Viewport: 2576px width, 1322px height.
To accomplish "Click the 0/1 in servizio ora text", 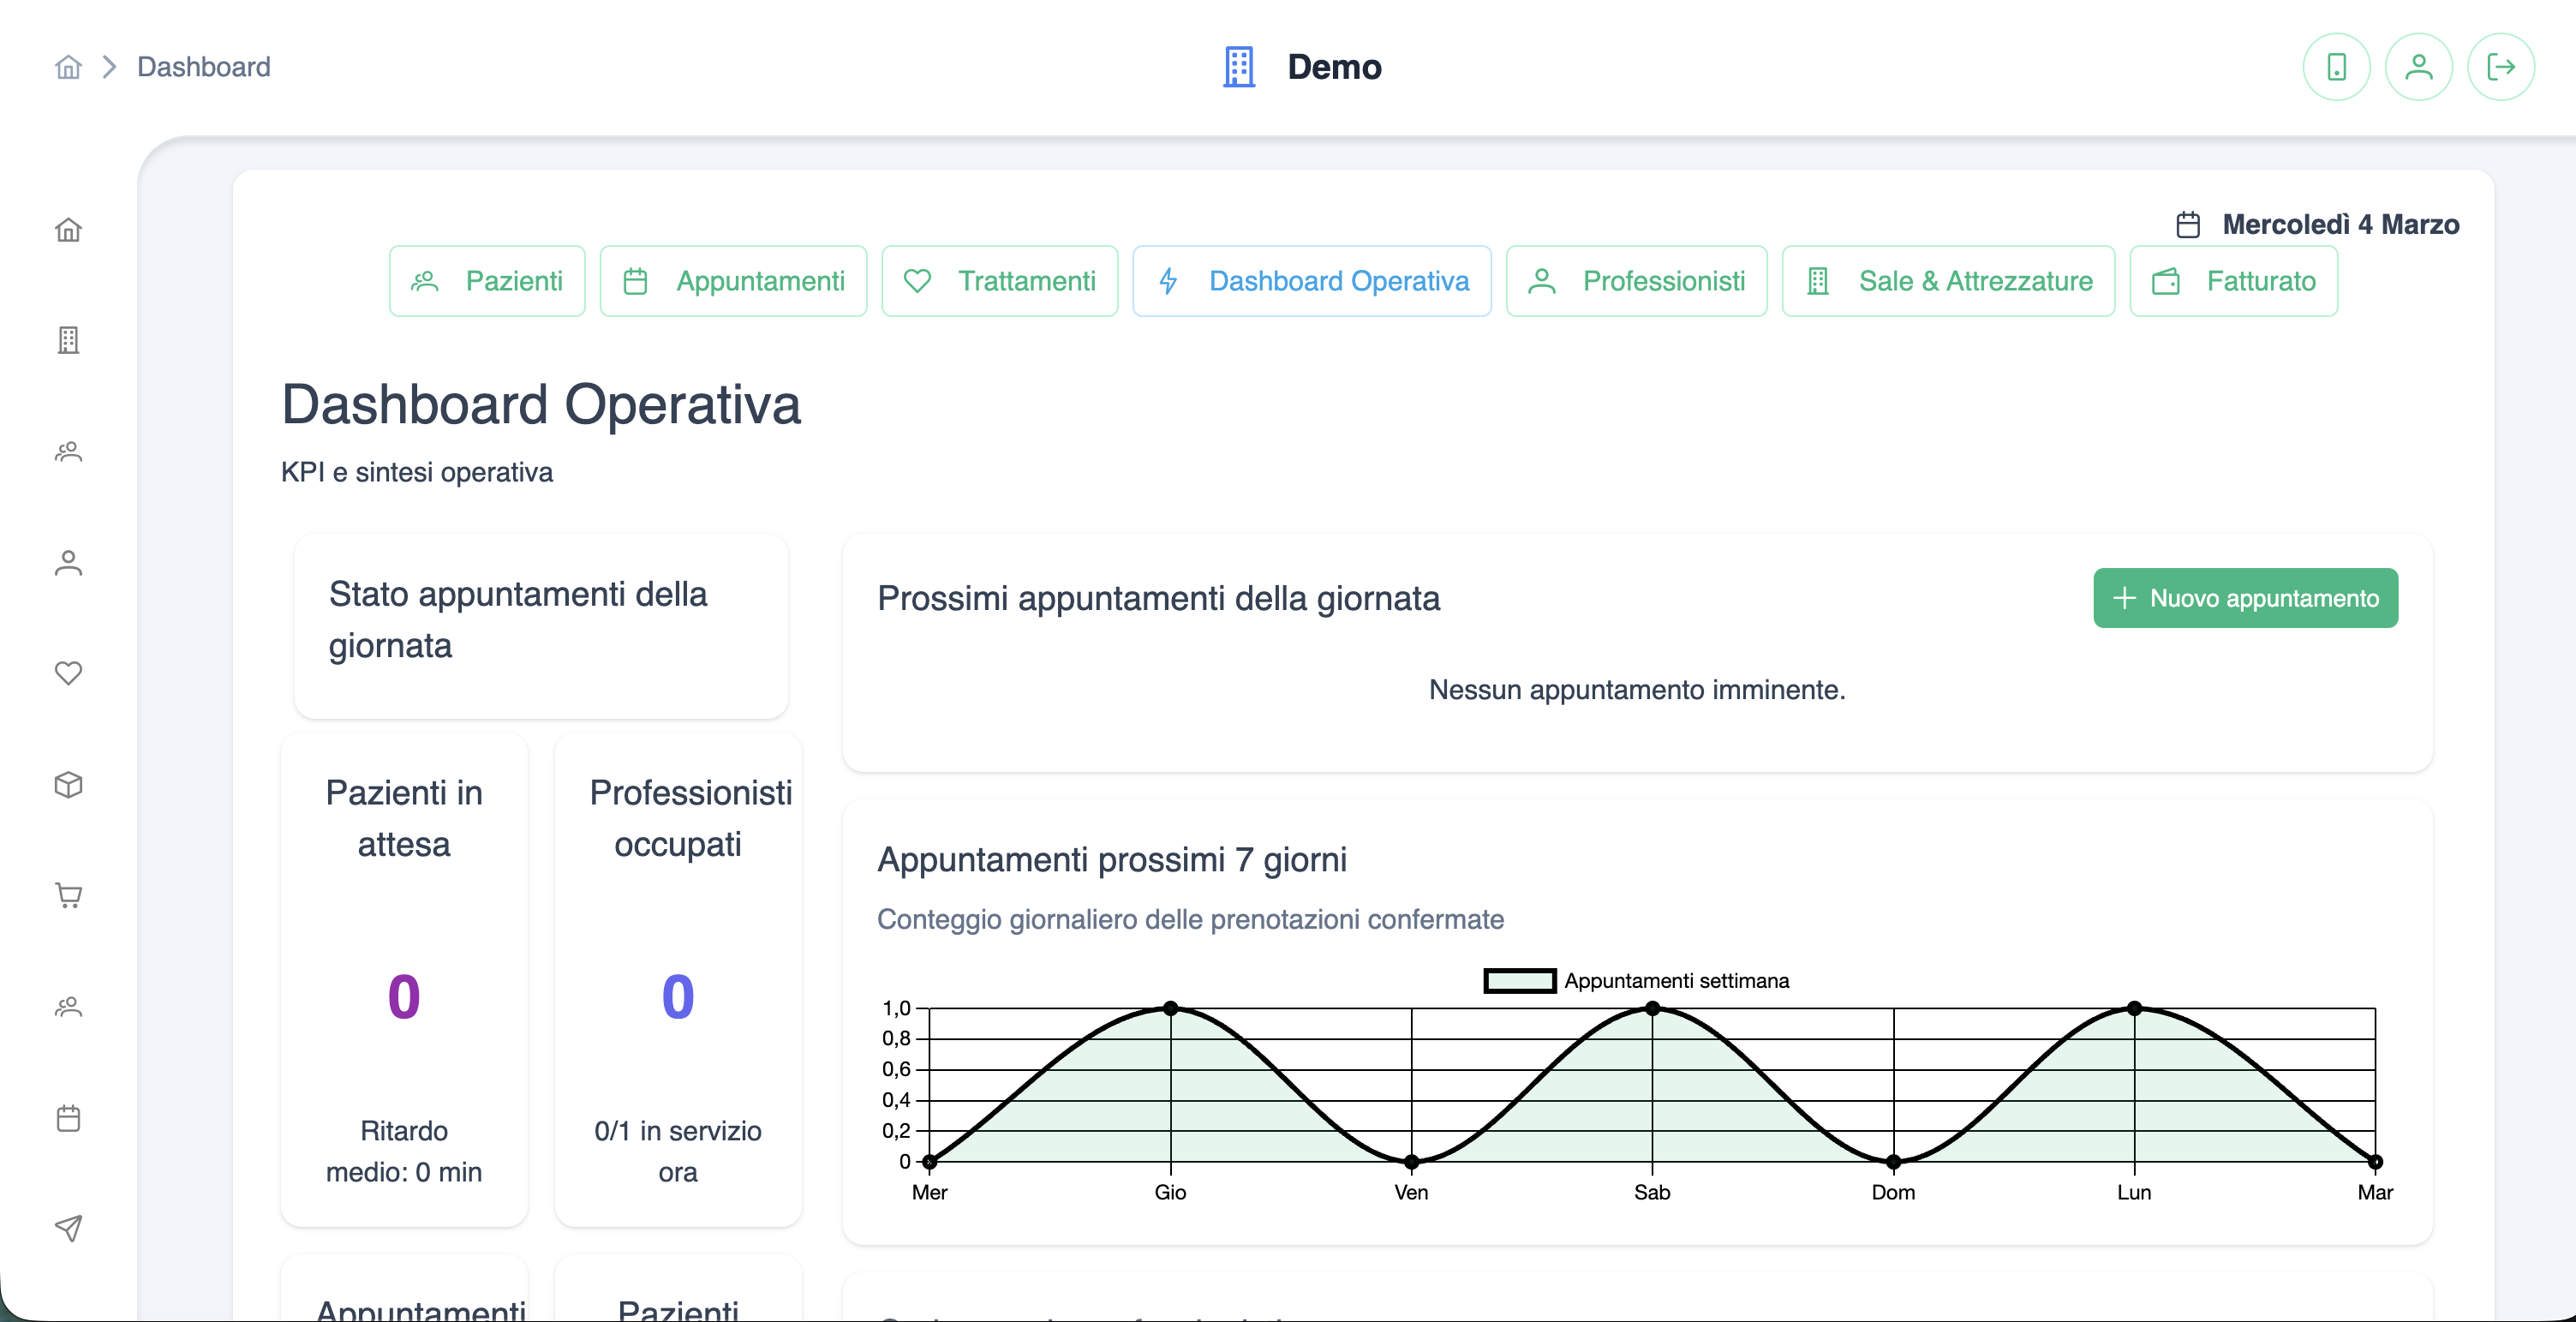I will pyautogui.click(x=678, y=1151).
